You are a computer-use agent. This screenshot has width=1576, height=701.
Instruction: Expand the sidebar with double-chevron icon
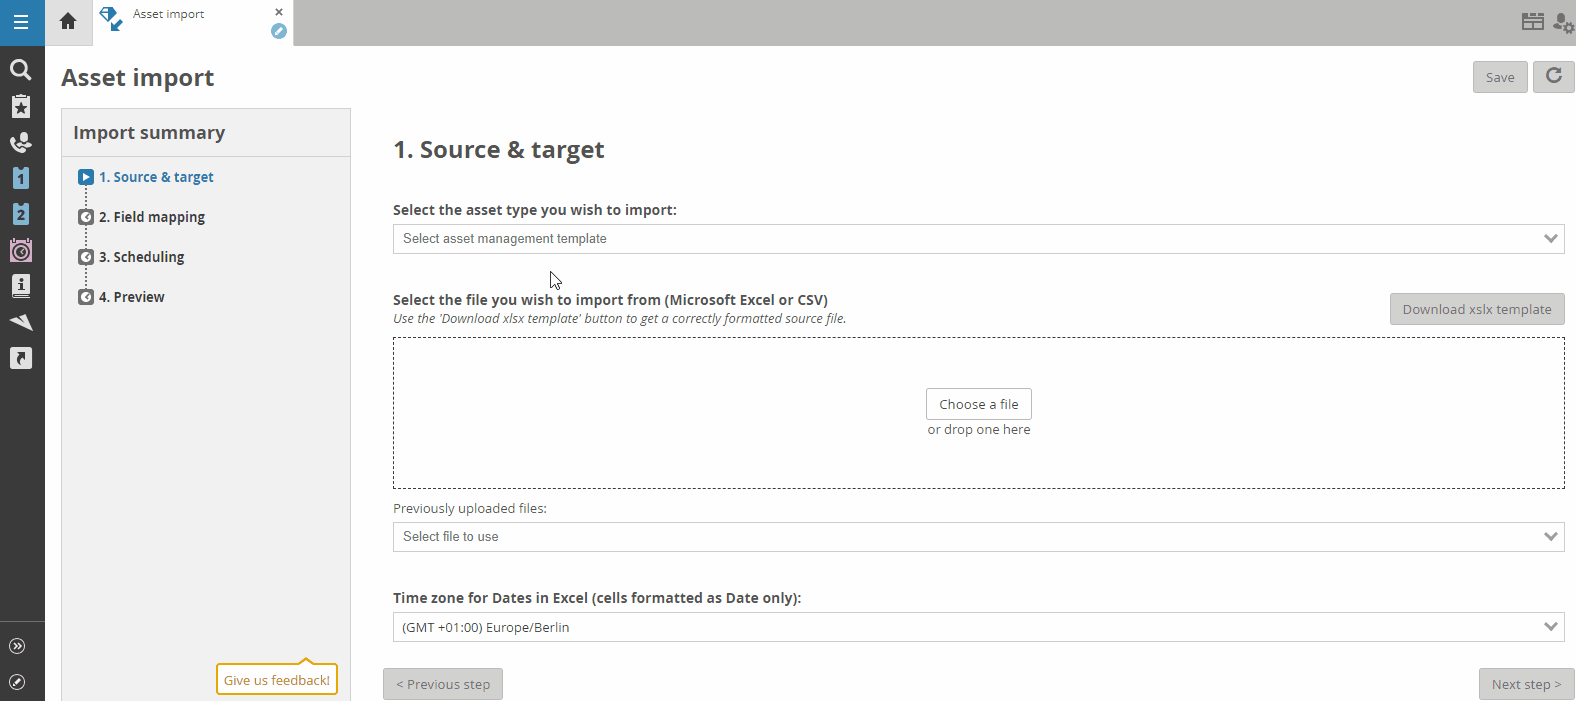click(17, 646)
